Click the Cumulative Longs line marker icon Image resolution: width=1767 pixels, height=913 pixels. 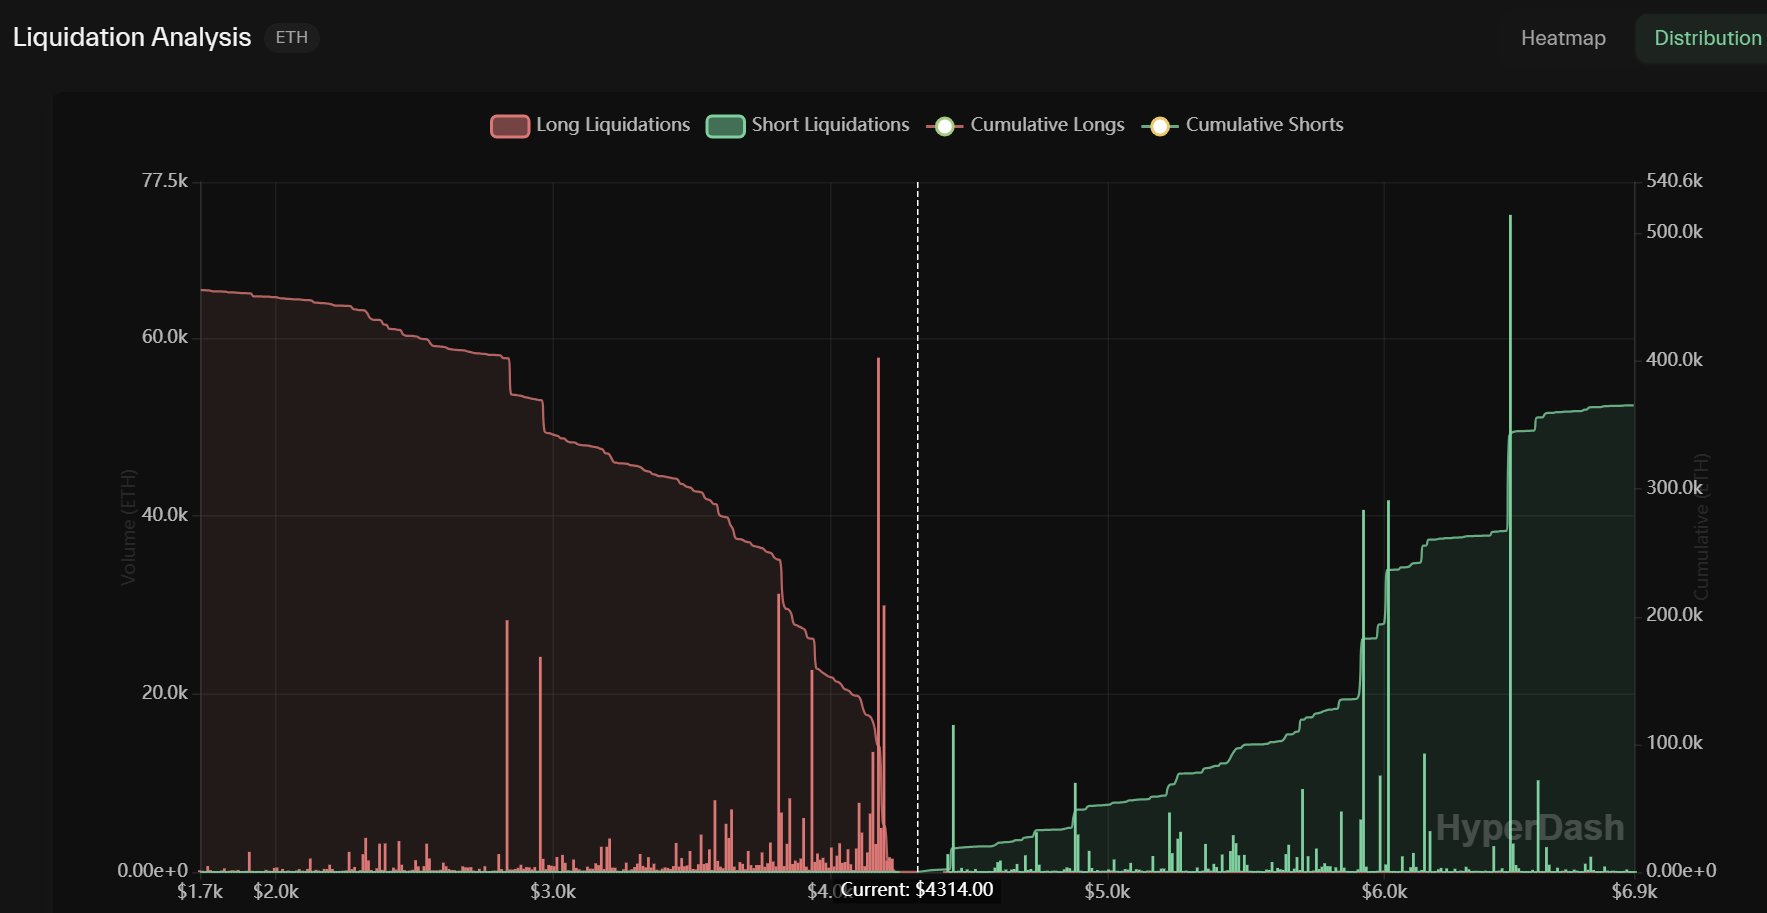945,126
